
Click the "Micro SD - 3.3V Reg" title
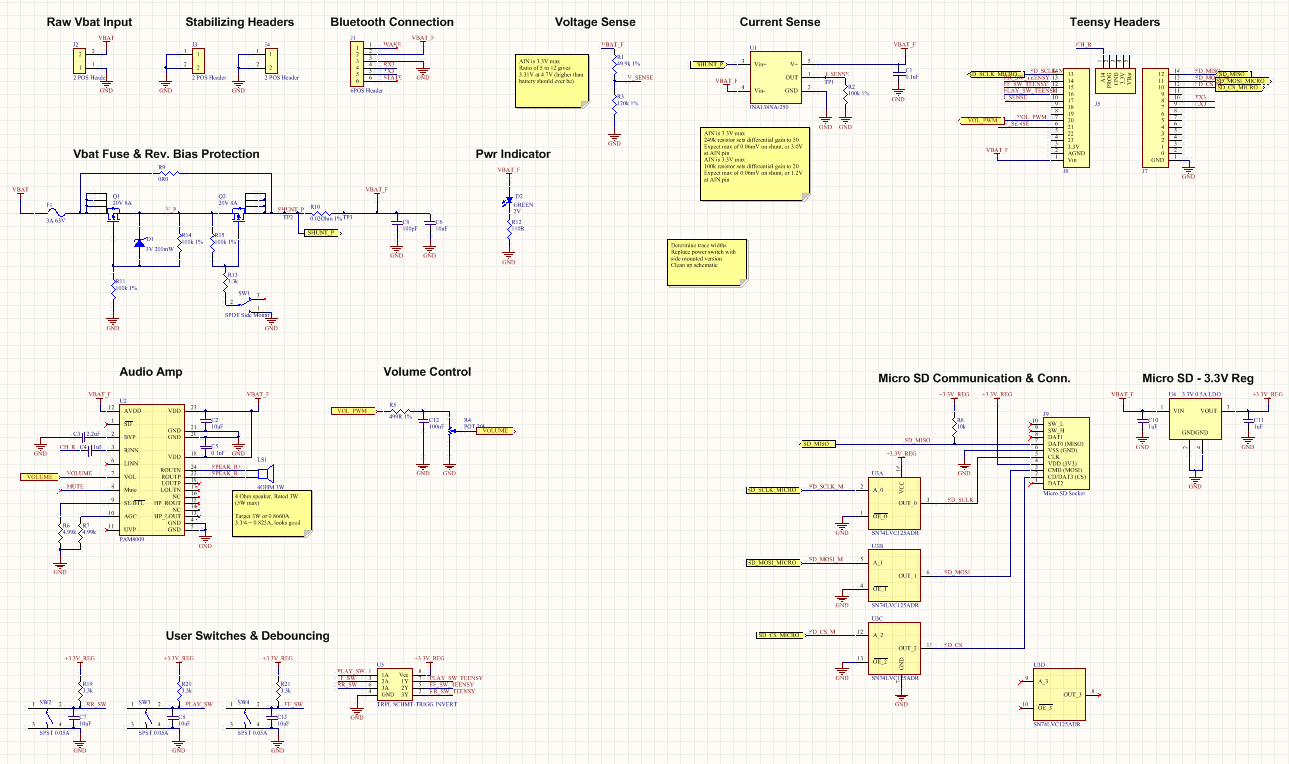(1197, 378)
